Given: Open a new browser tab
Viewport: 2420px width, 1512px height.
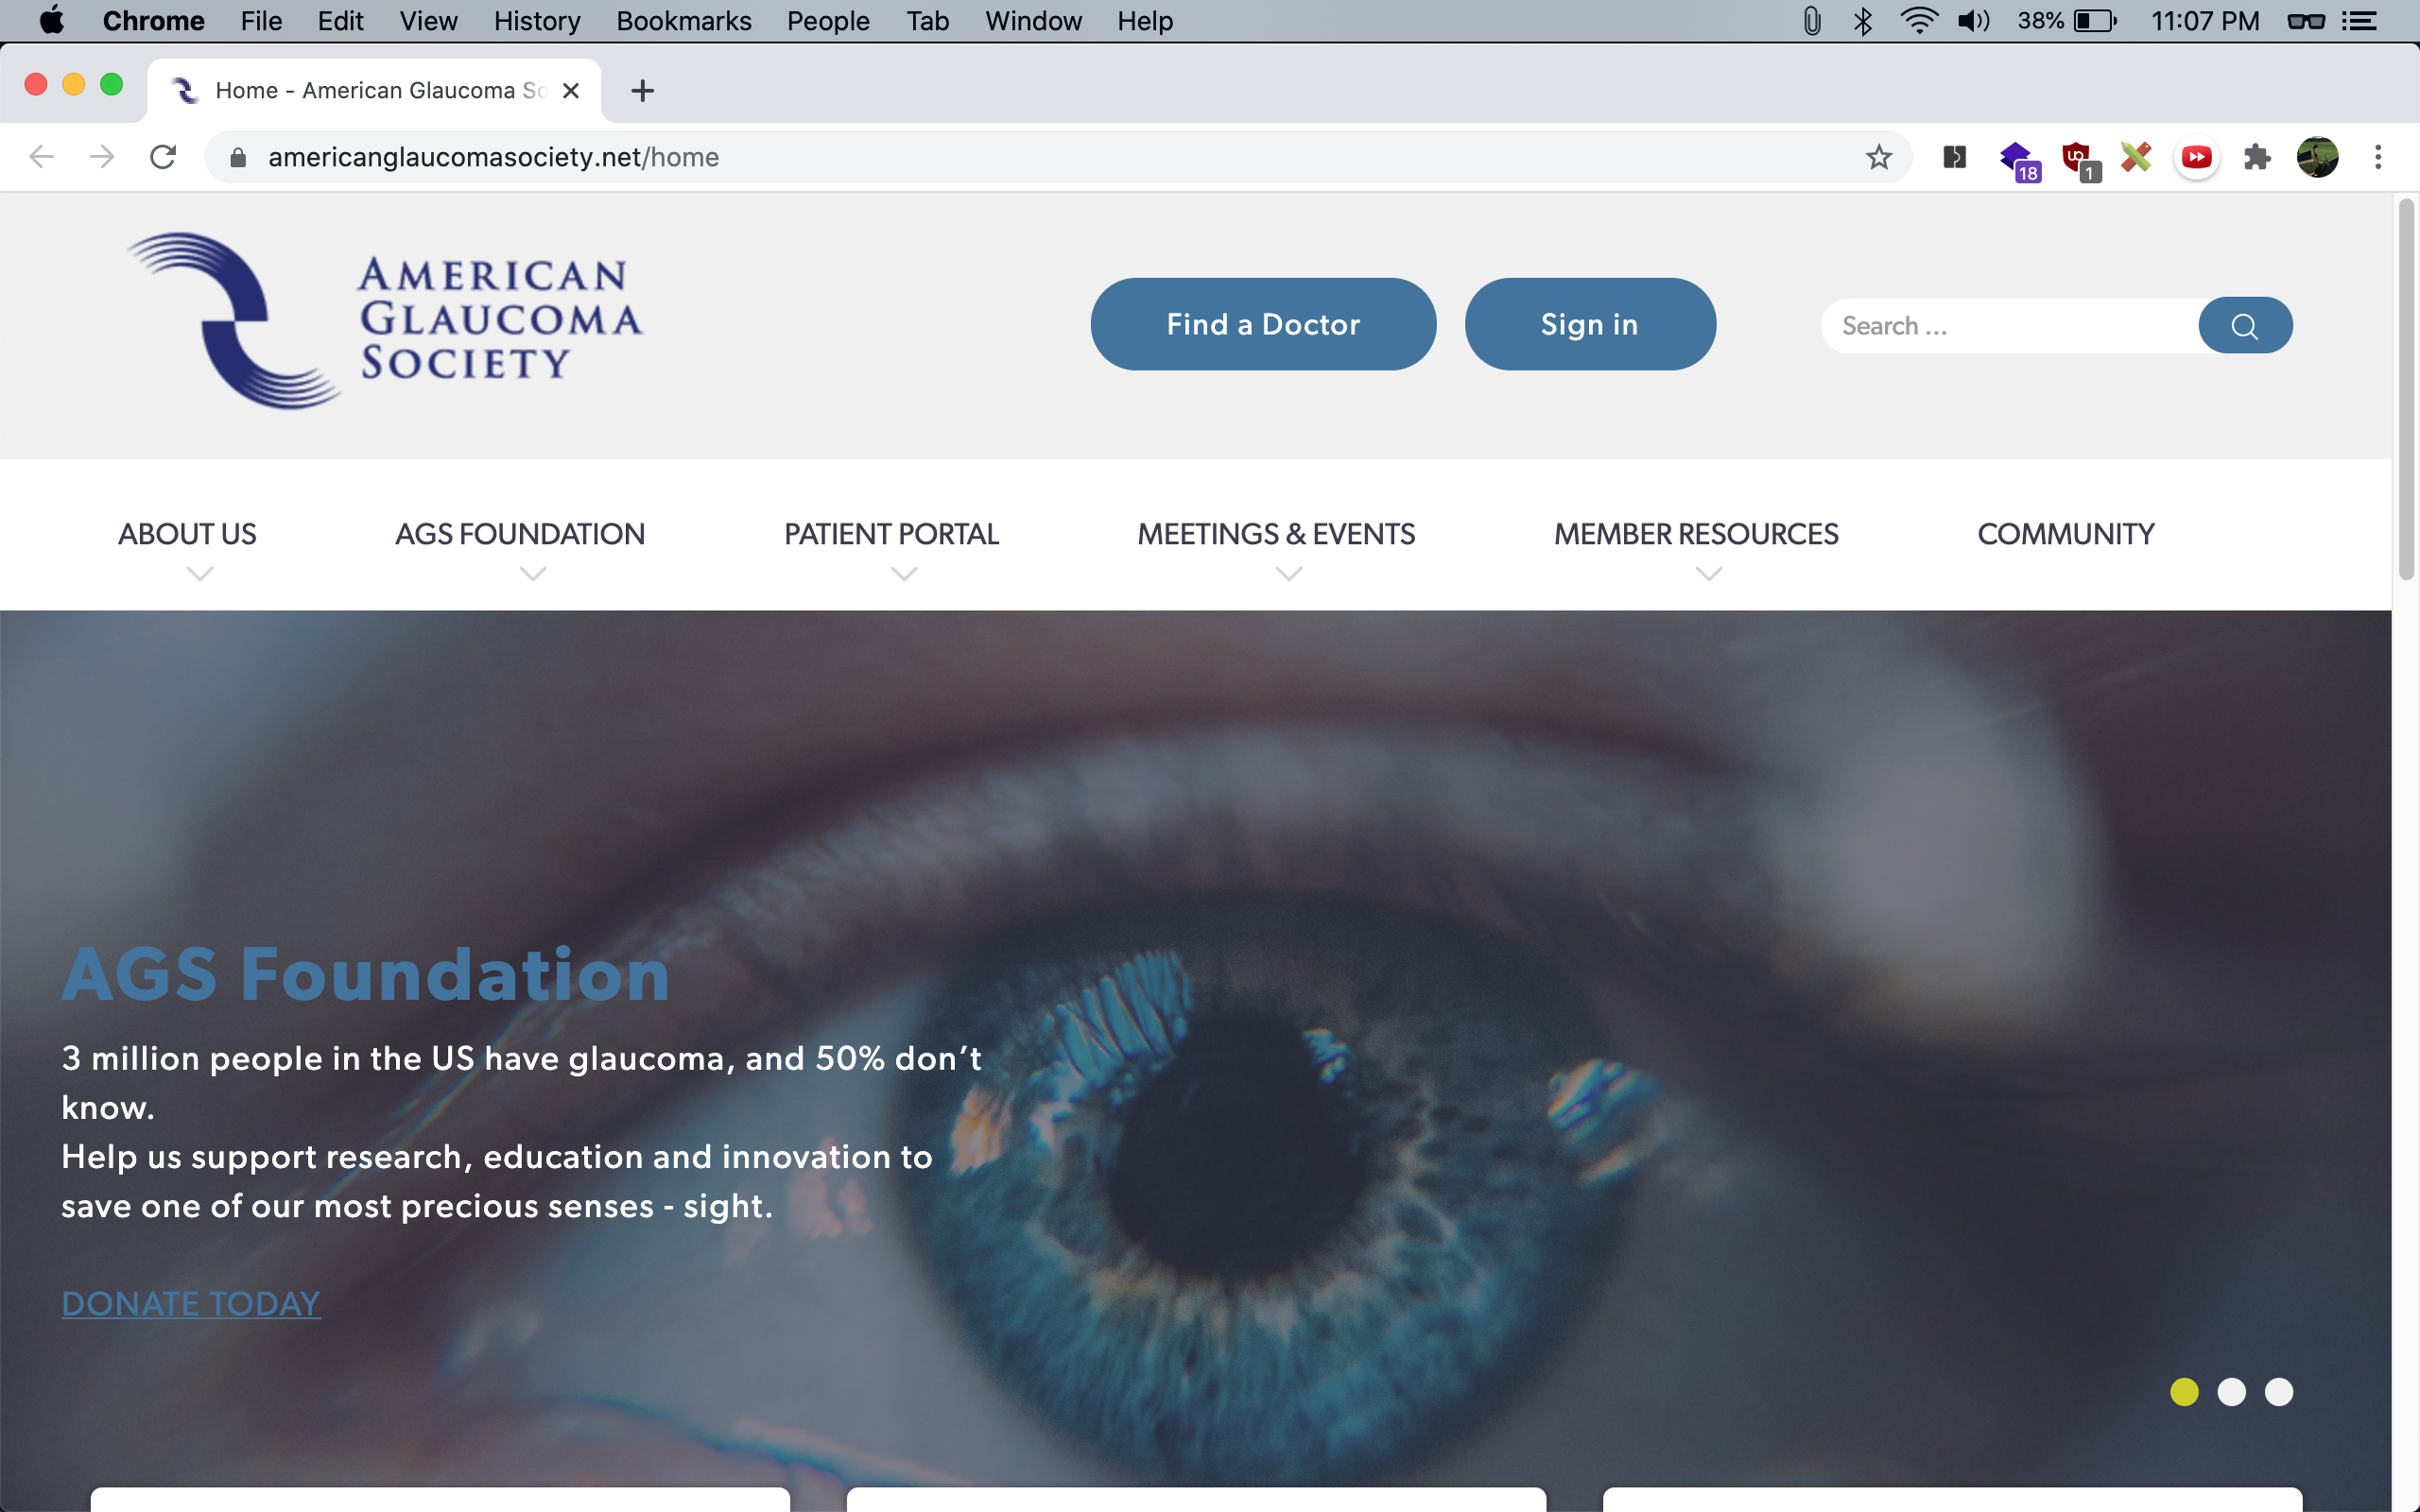Looking at the screenshot, I should [642, 91].
